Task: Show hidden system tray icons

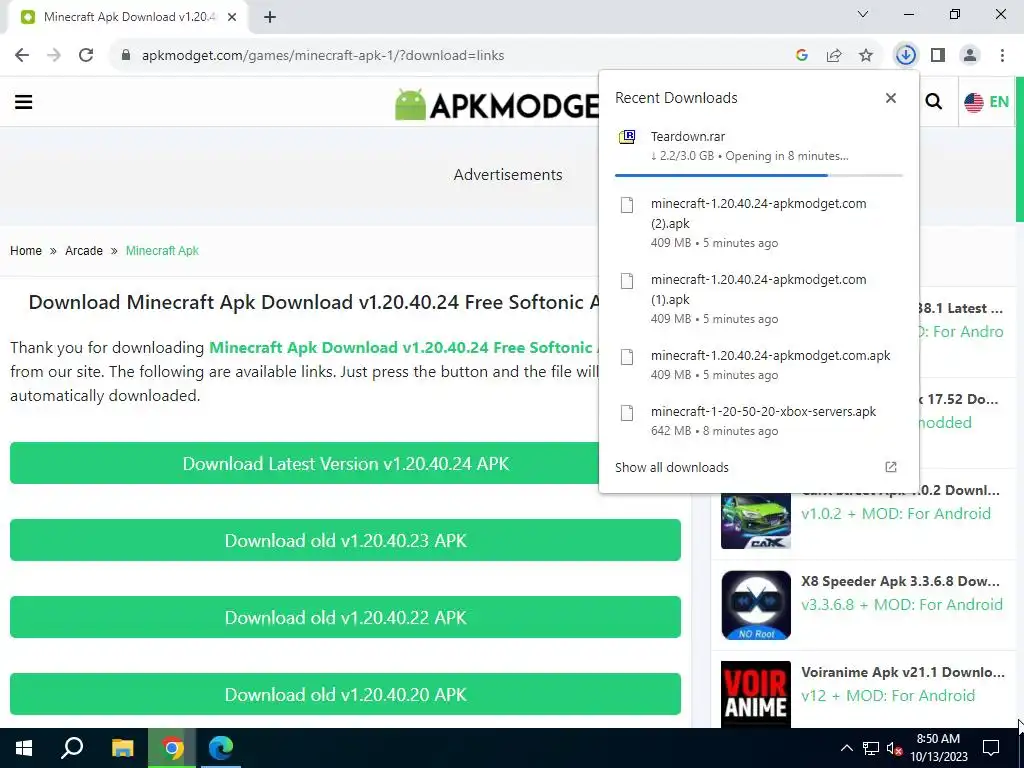Action: [x=846, y=748]
